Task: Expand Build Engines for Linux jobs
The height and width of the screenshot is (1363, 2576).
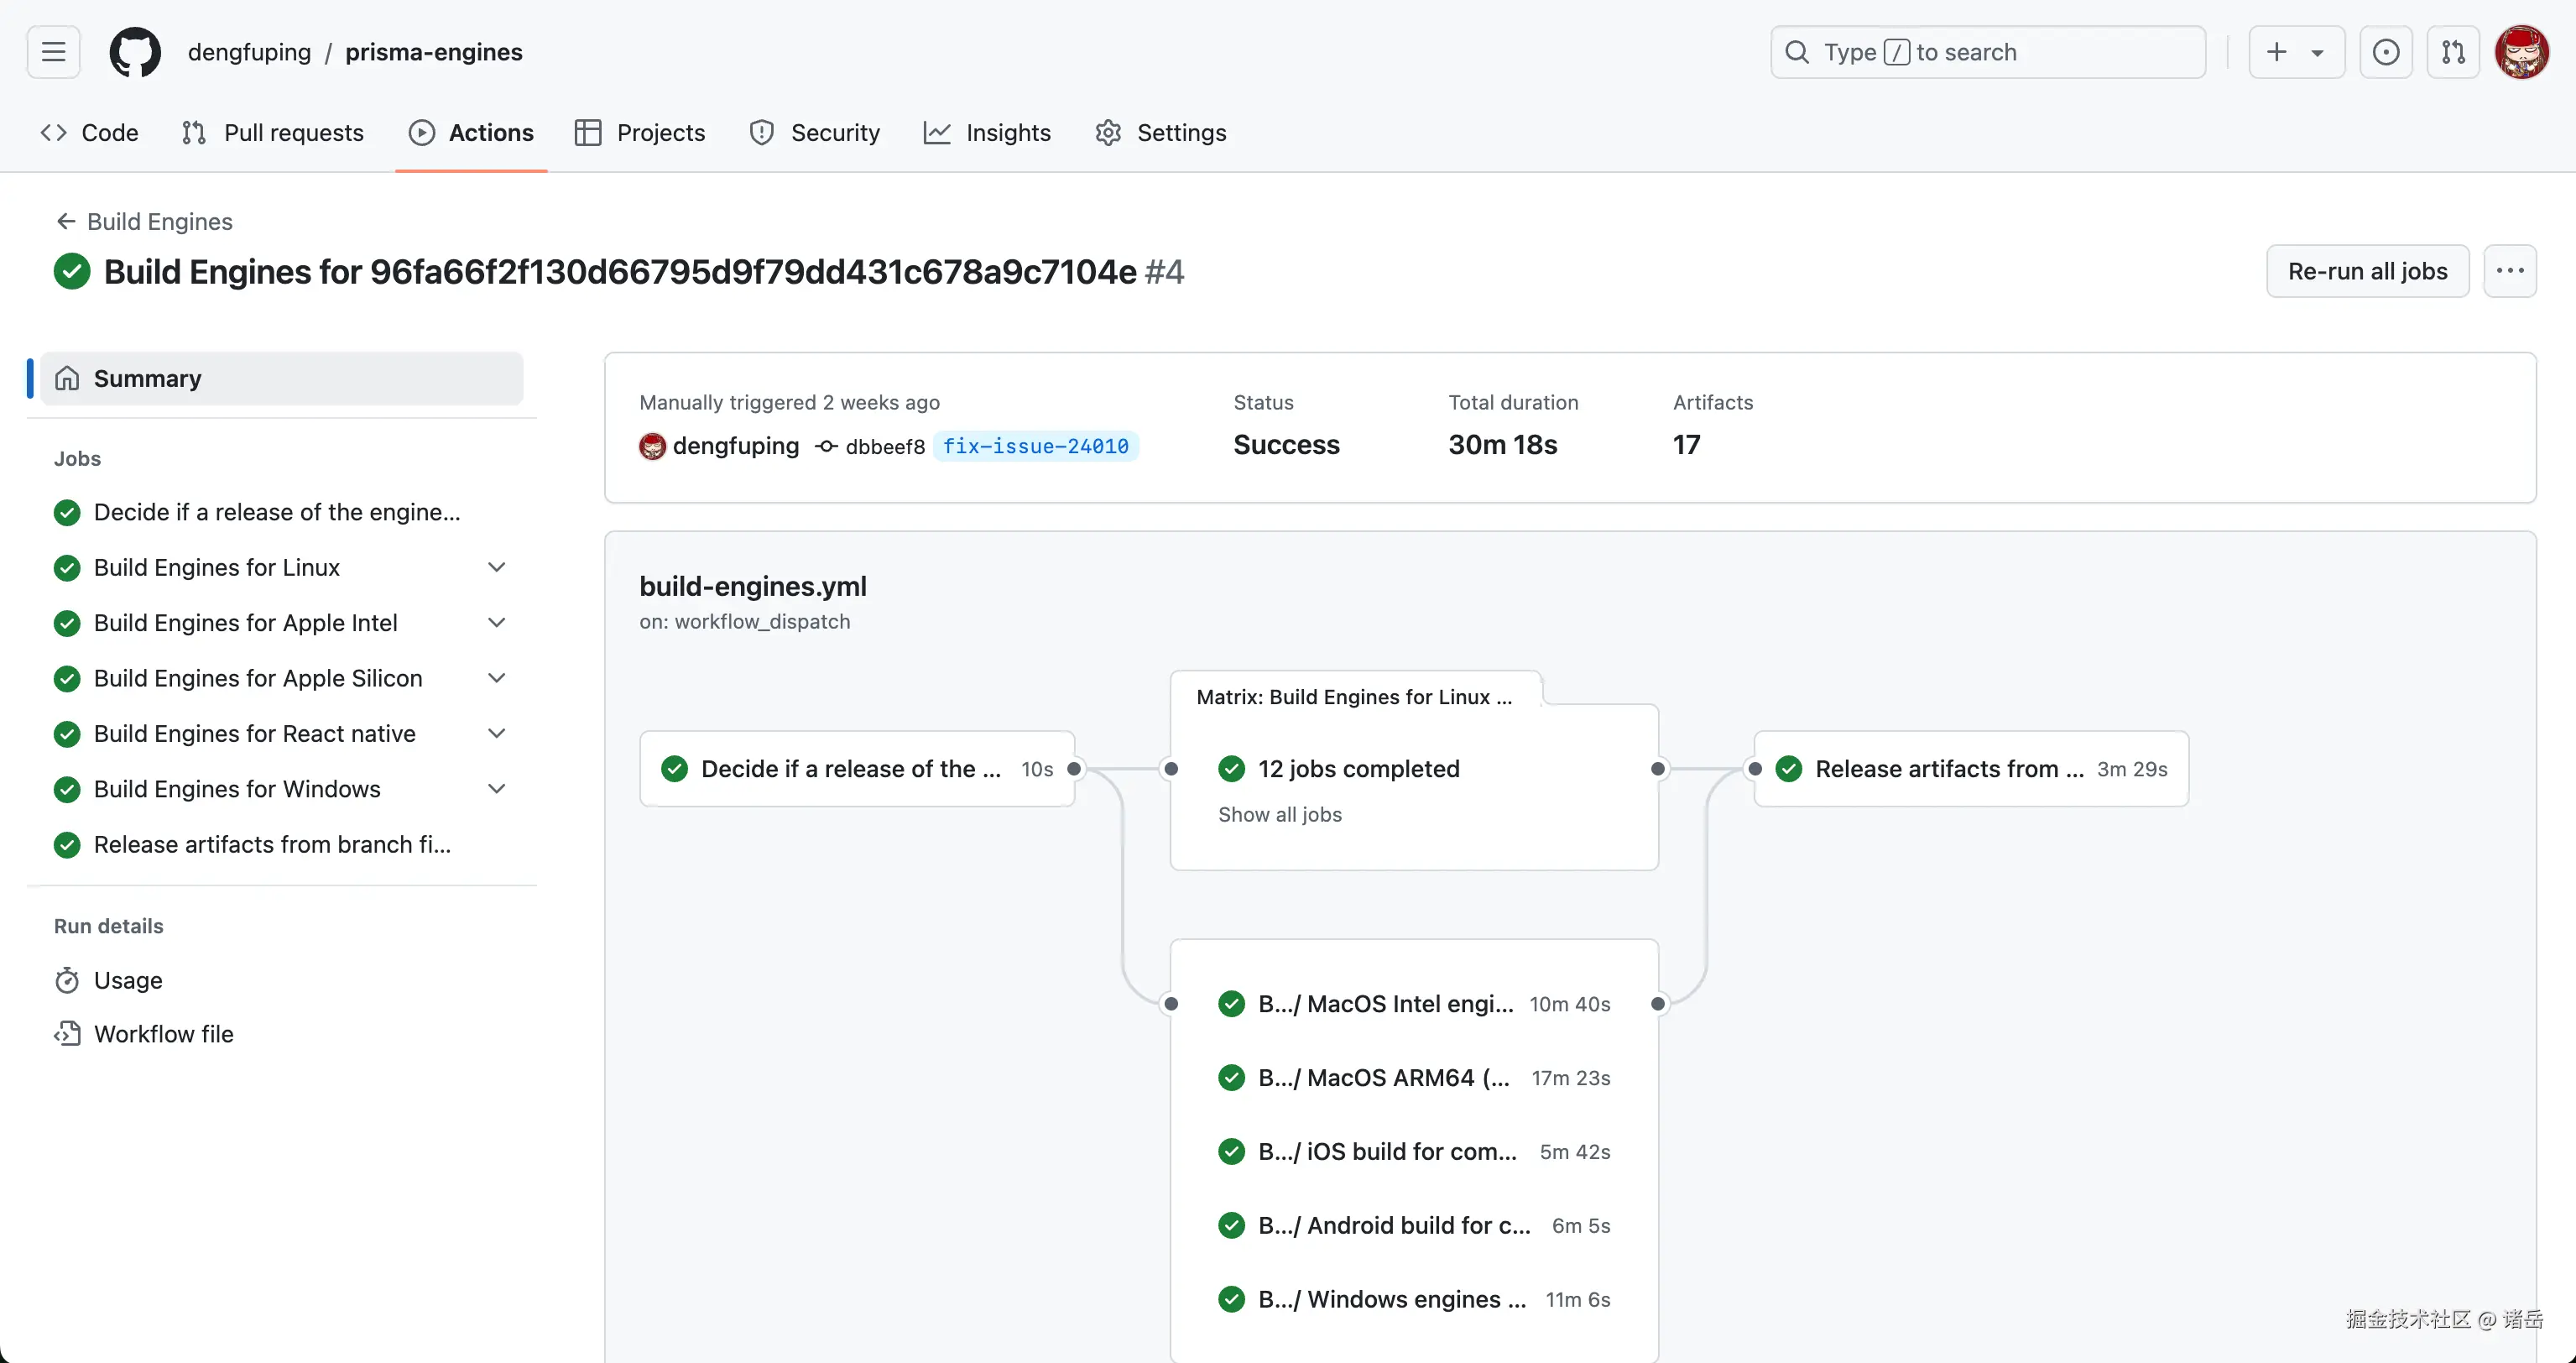Action: [x=496, y=567]
